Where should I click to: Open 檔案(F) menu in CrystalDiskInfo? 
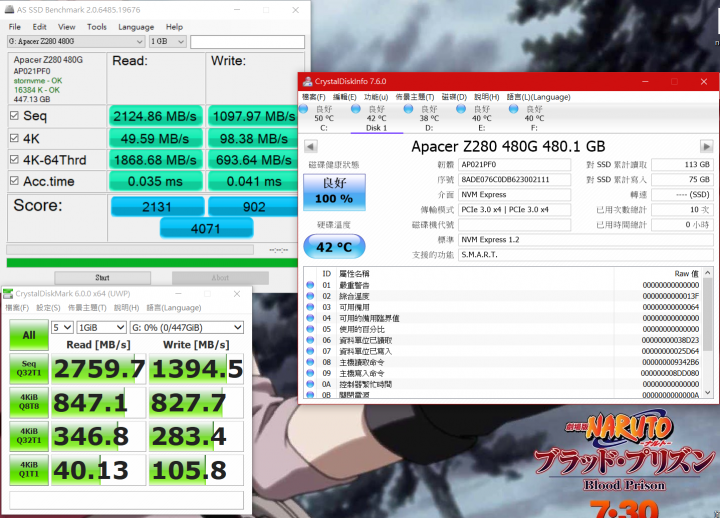click(x=314, y=97)
